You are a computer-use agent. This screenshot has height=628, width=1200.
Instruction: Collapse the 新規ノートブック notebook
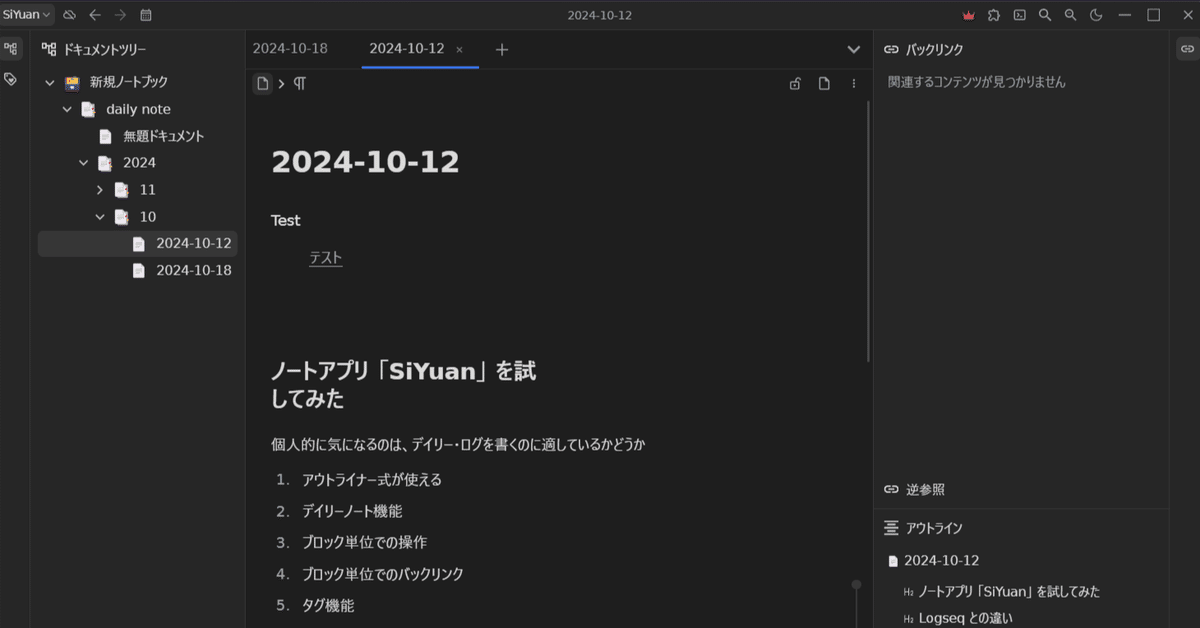click(49, 82)
